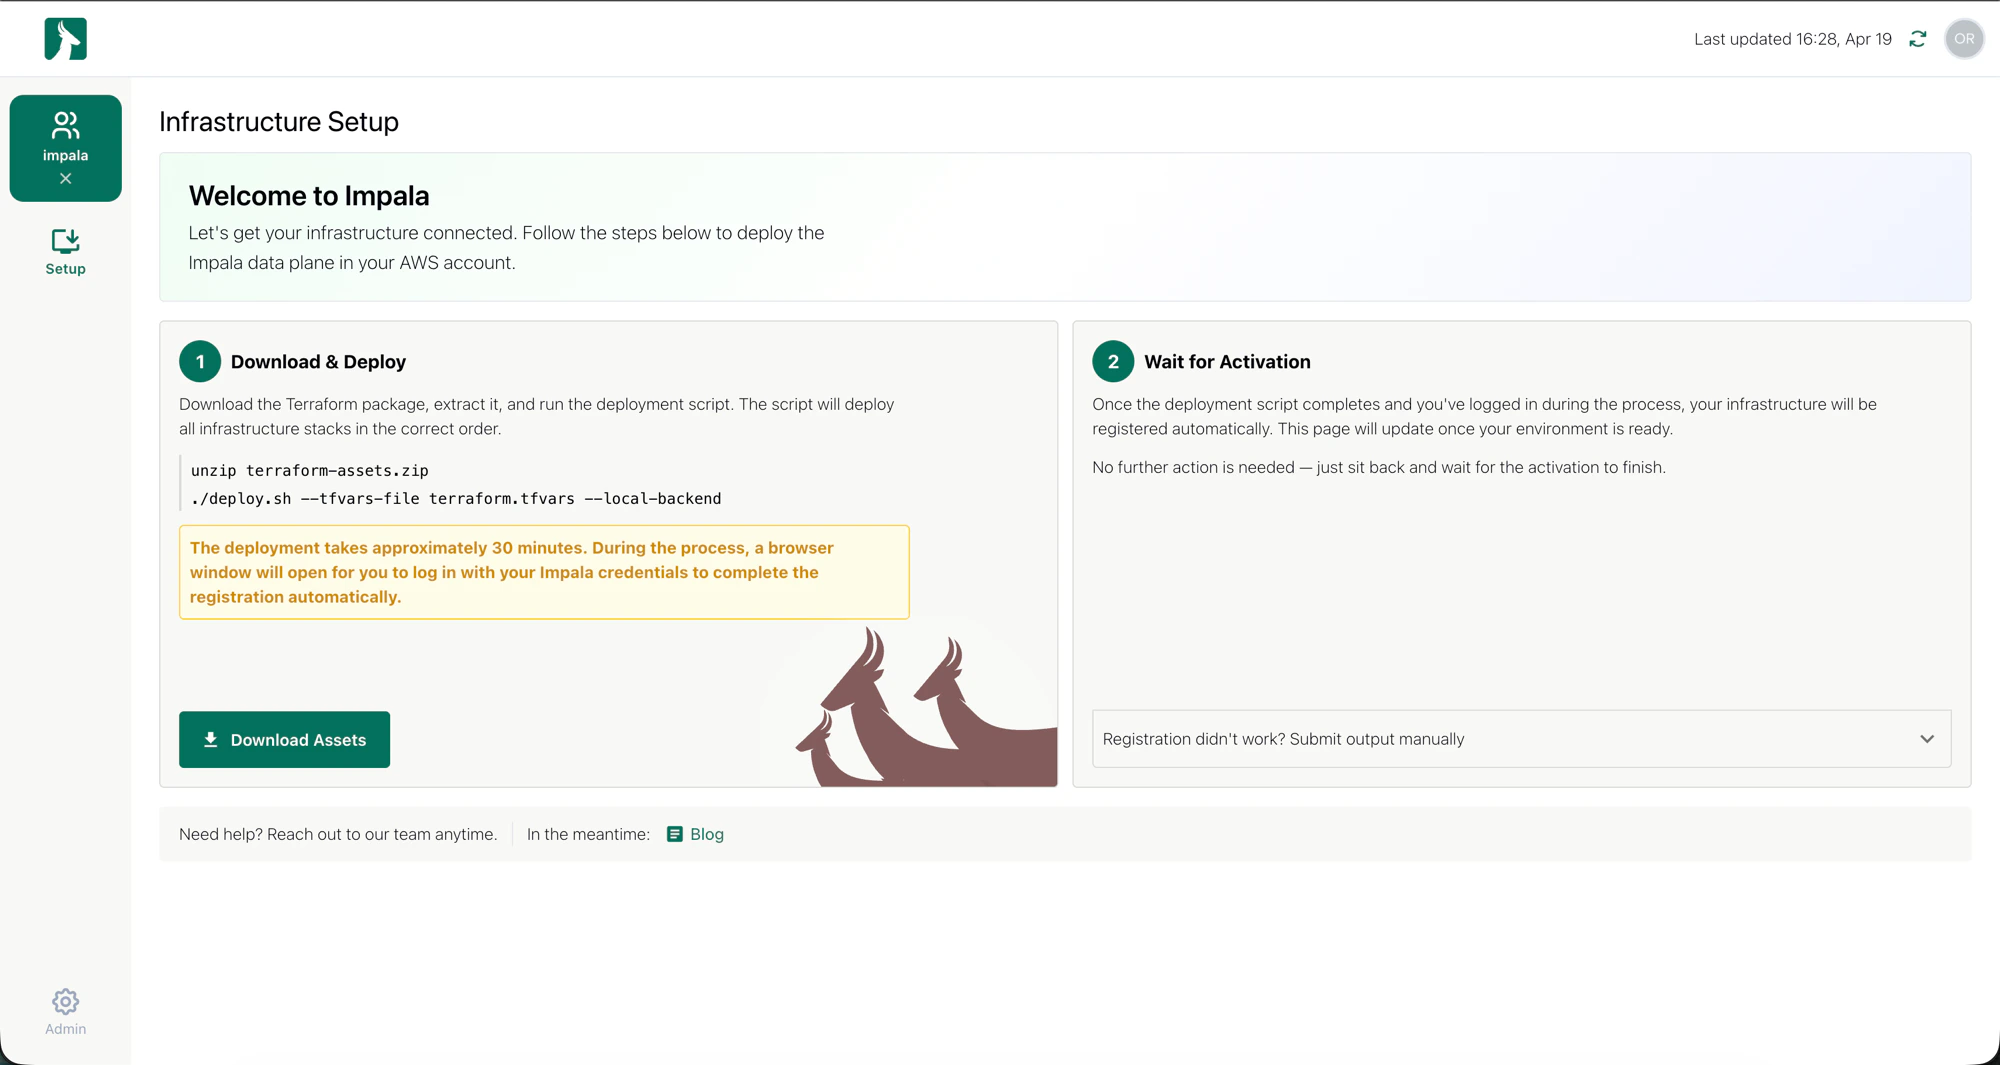The height and width of the screenshot is (1065, 2000).
Task: Click the Last updated 16:28 timestamp
Action: click(x=1793, y=39)
